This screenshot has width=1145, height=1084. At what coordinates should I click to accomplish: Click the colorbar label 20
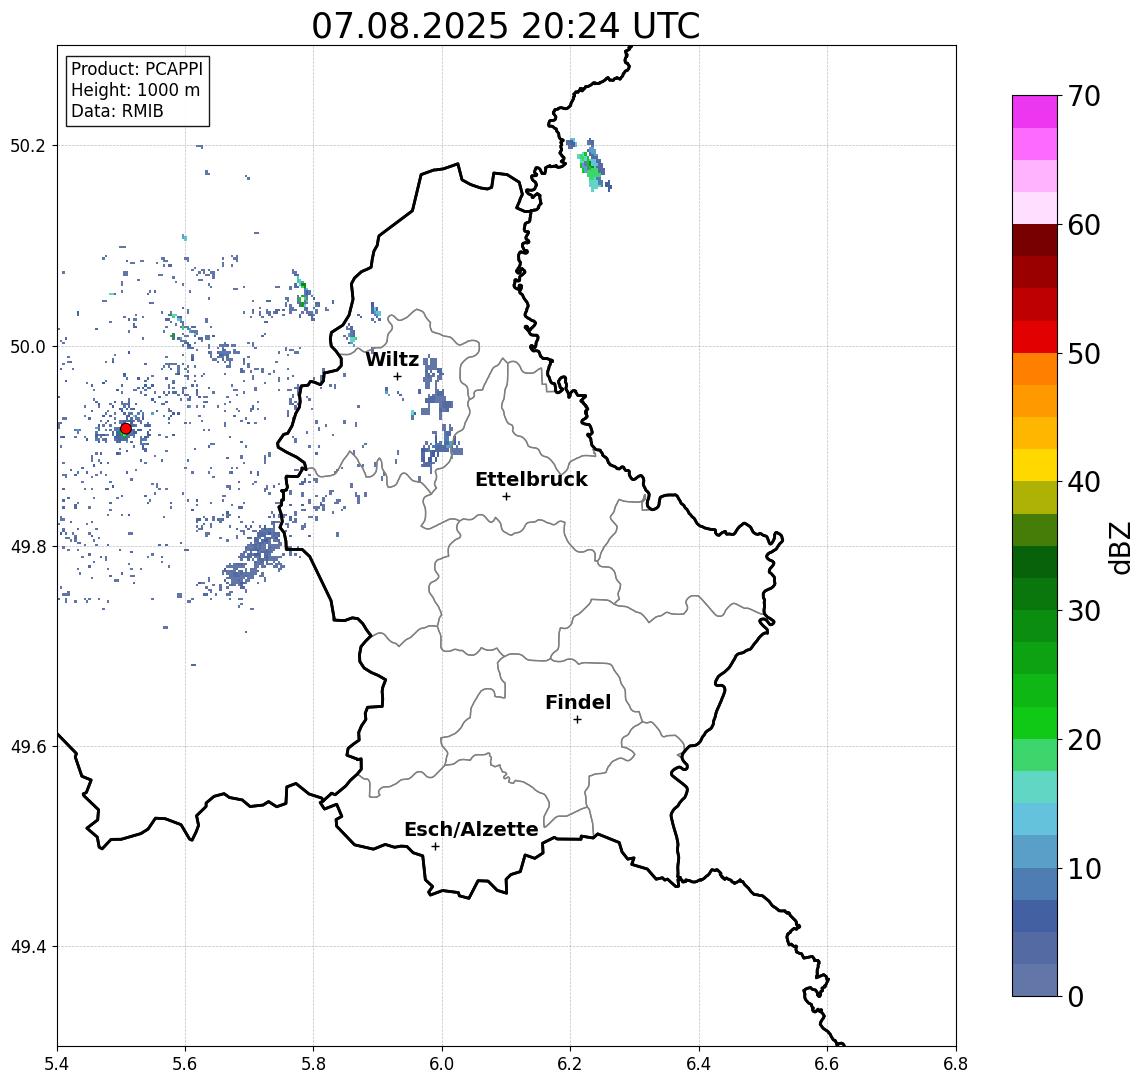pyautogui.click(x=1084, y=739)
